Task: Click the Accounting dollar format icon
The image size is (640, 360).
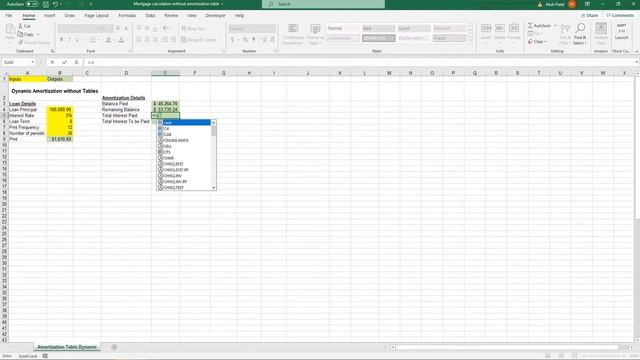Action: click(232, 40)
